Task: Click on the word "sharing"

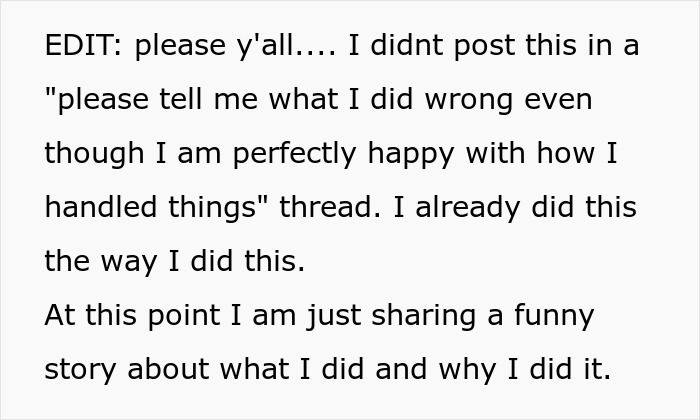Action: pos(424,316)
